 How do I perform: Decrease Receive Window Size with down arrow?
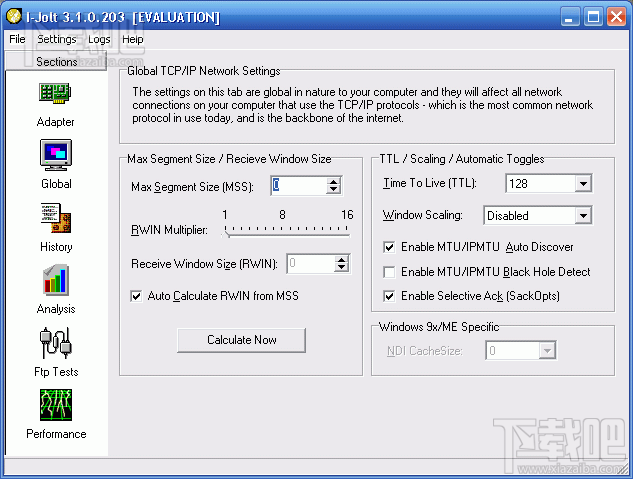click(x=342, y=268)
